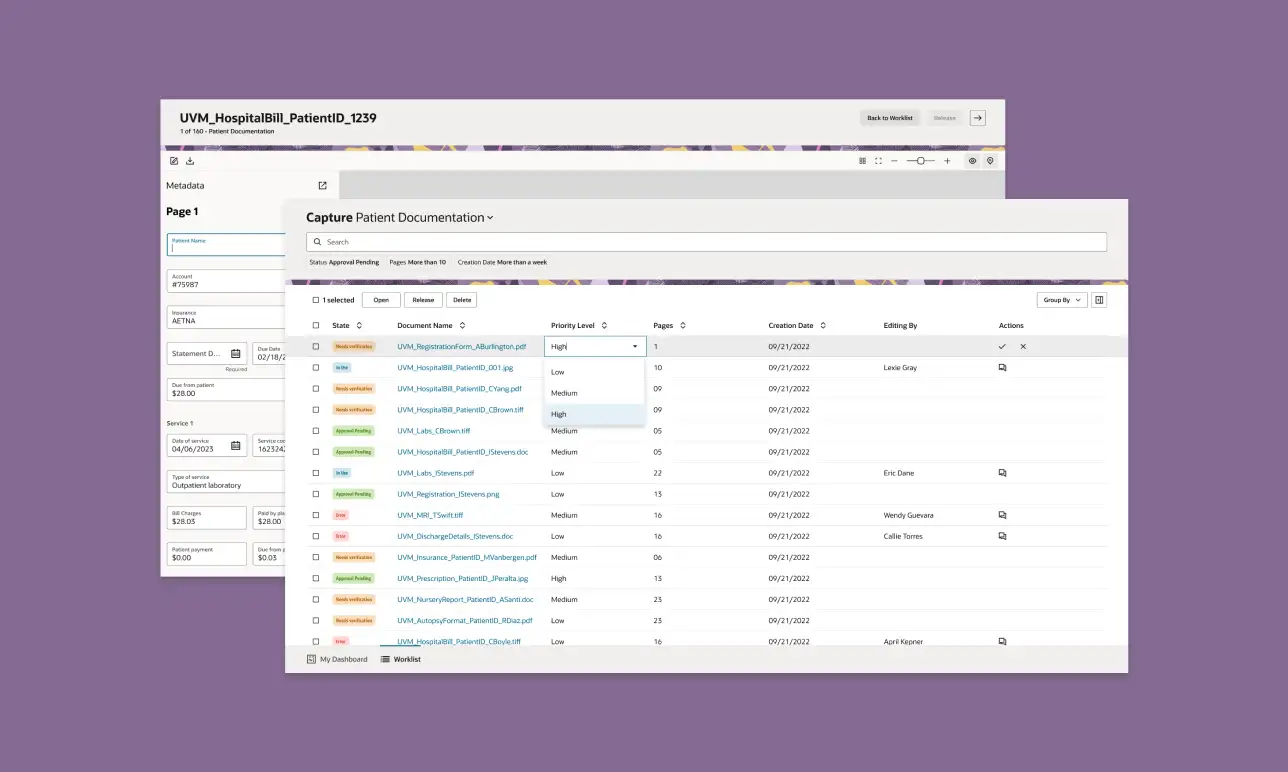Sort the table by the Pages column
Screen dimensions: 1288x772
click(683, 325)
